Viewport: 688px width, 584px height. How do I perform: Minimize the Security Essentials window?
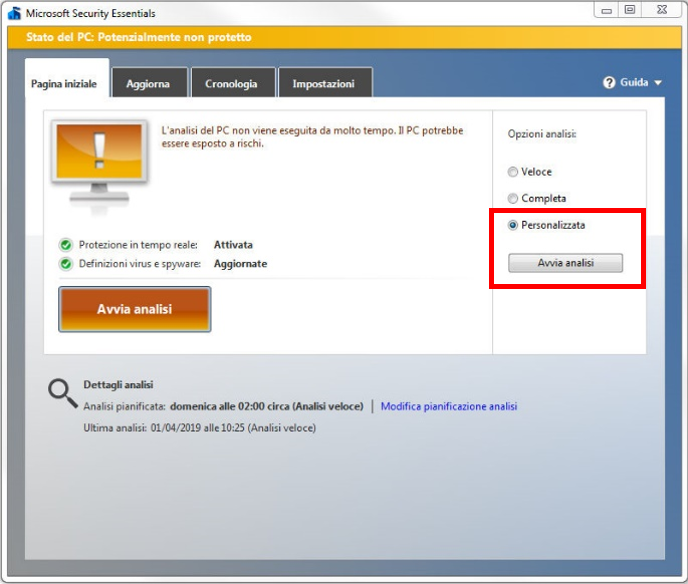point(606,10)
